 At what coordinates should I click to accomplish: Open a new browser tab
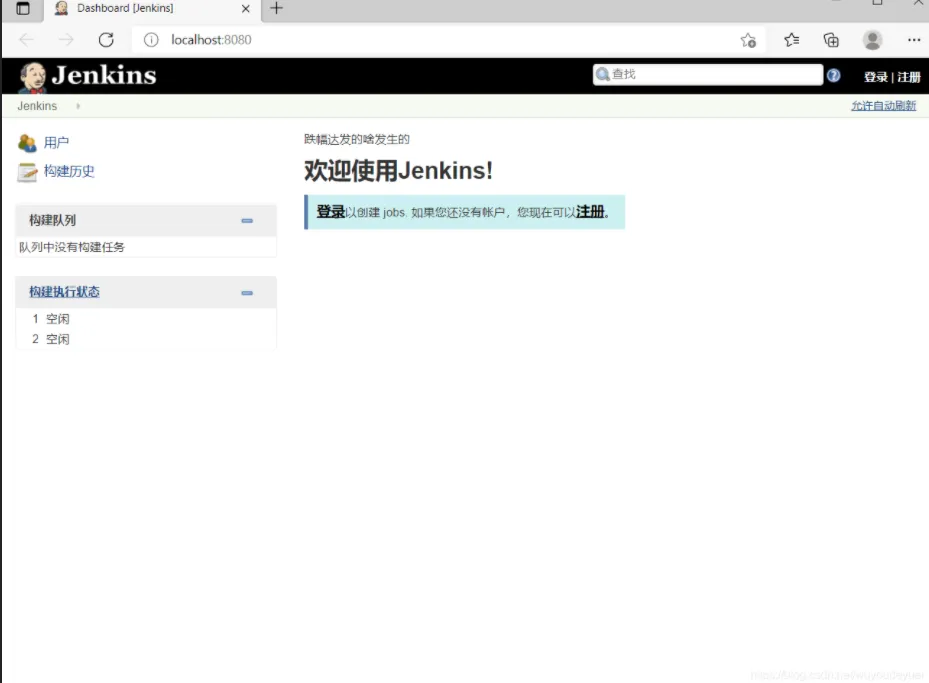tap(276, 8)
